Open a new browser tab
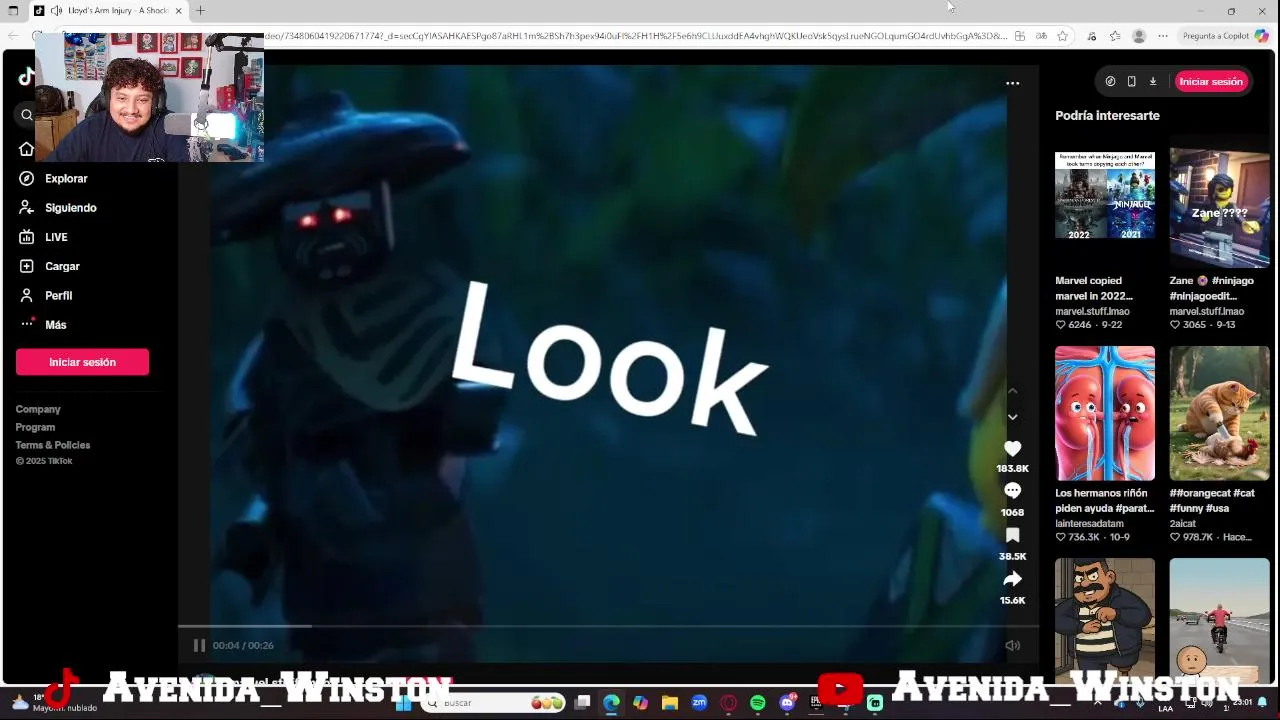Image resolution: width=1280 pixels, height=720 pixels. coord(200,10)
